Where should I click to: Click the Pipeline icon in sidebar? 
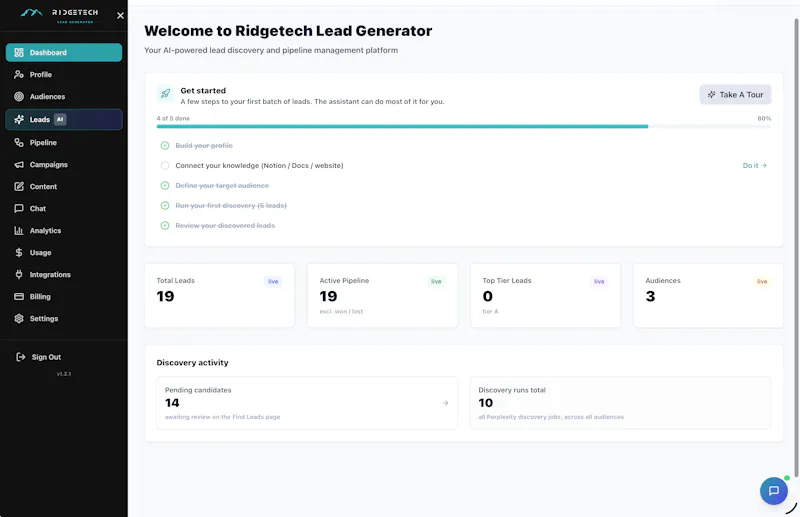click(x=19, y=142)
